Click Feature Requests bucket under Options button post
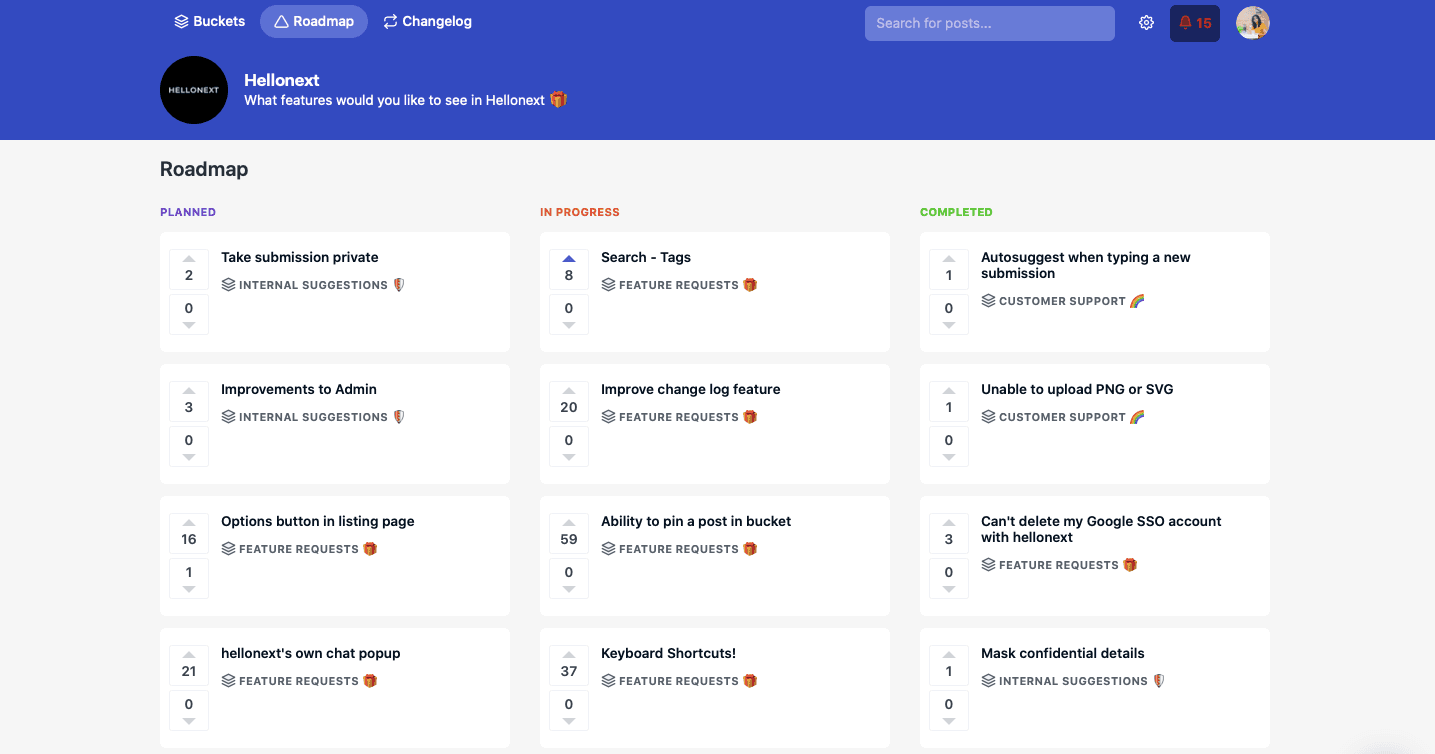 point(299,549)
